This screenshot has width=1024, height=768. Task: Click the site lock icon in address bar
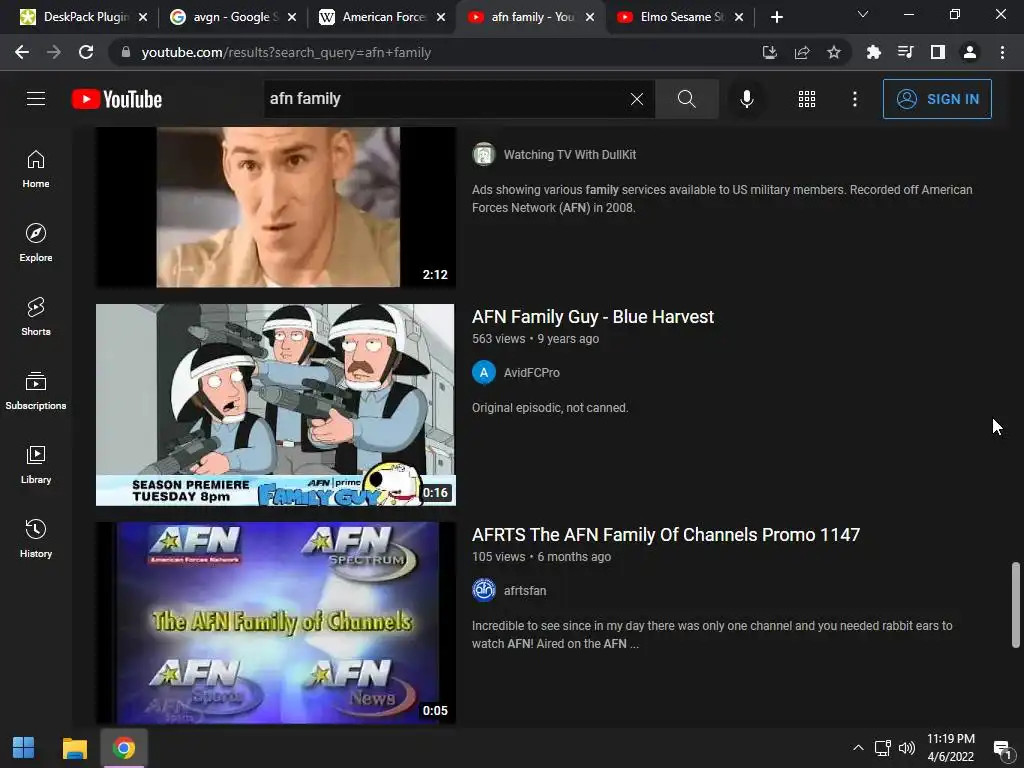(126, 52)
